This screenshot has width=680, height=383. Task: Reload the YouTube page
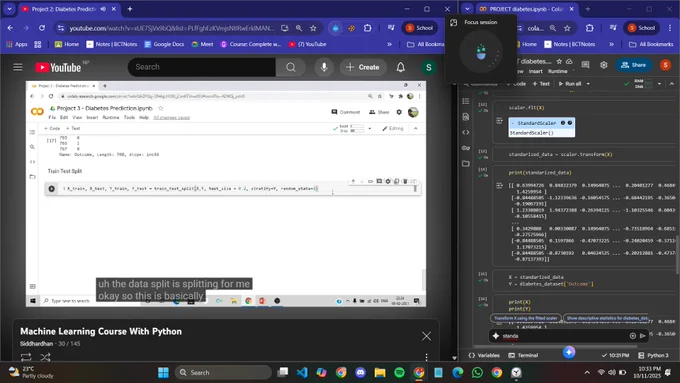click(x=42, y=28)
